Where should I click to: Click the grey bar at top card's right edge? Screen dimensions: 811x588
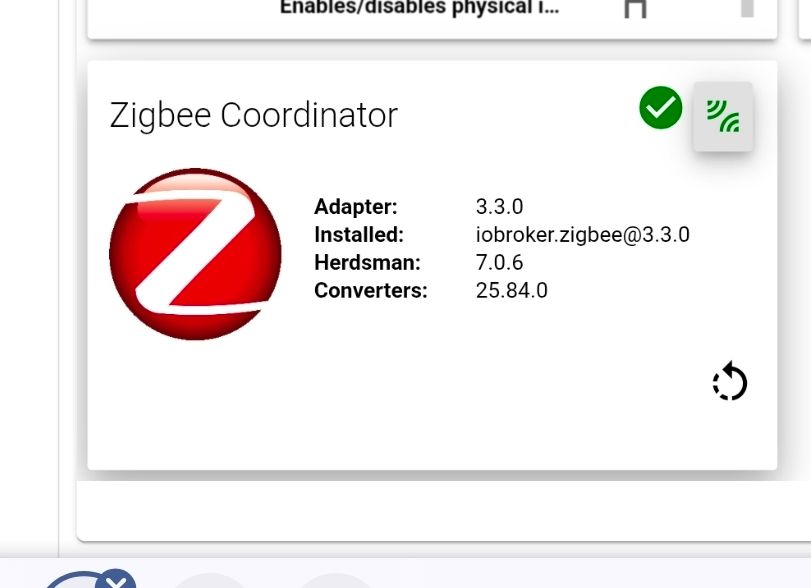tap(747, 8)
